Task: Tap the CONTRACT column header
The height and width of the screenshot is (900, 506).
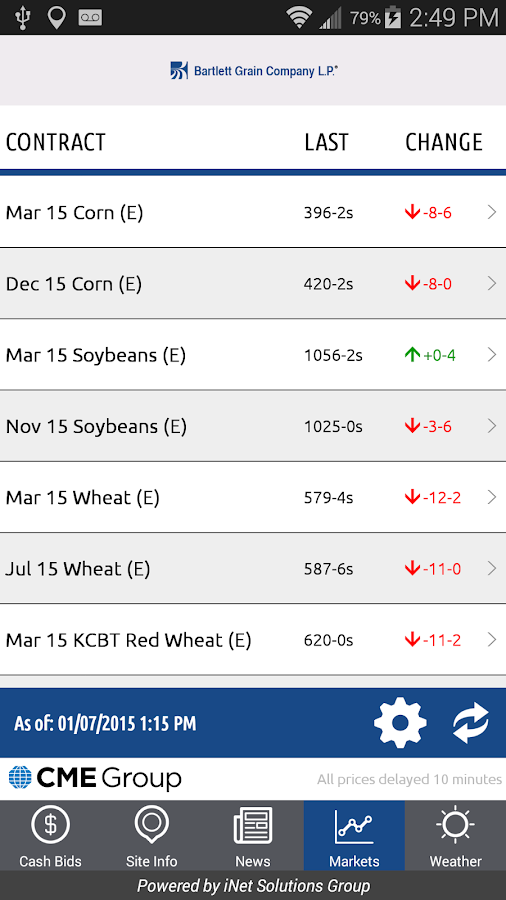Action: 56,142
